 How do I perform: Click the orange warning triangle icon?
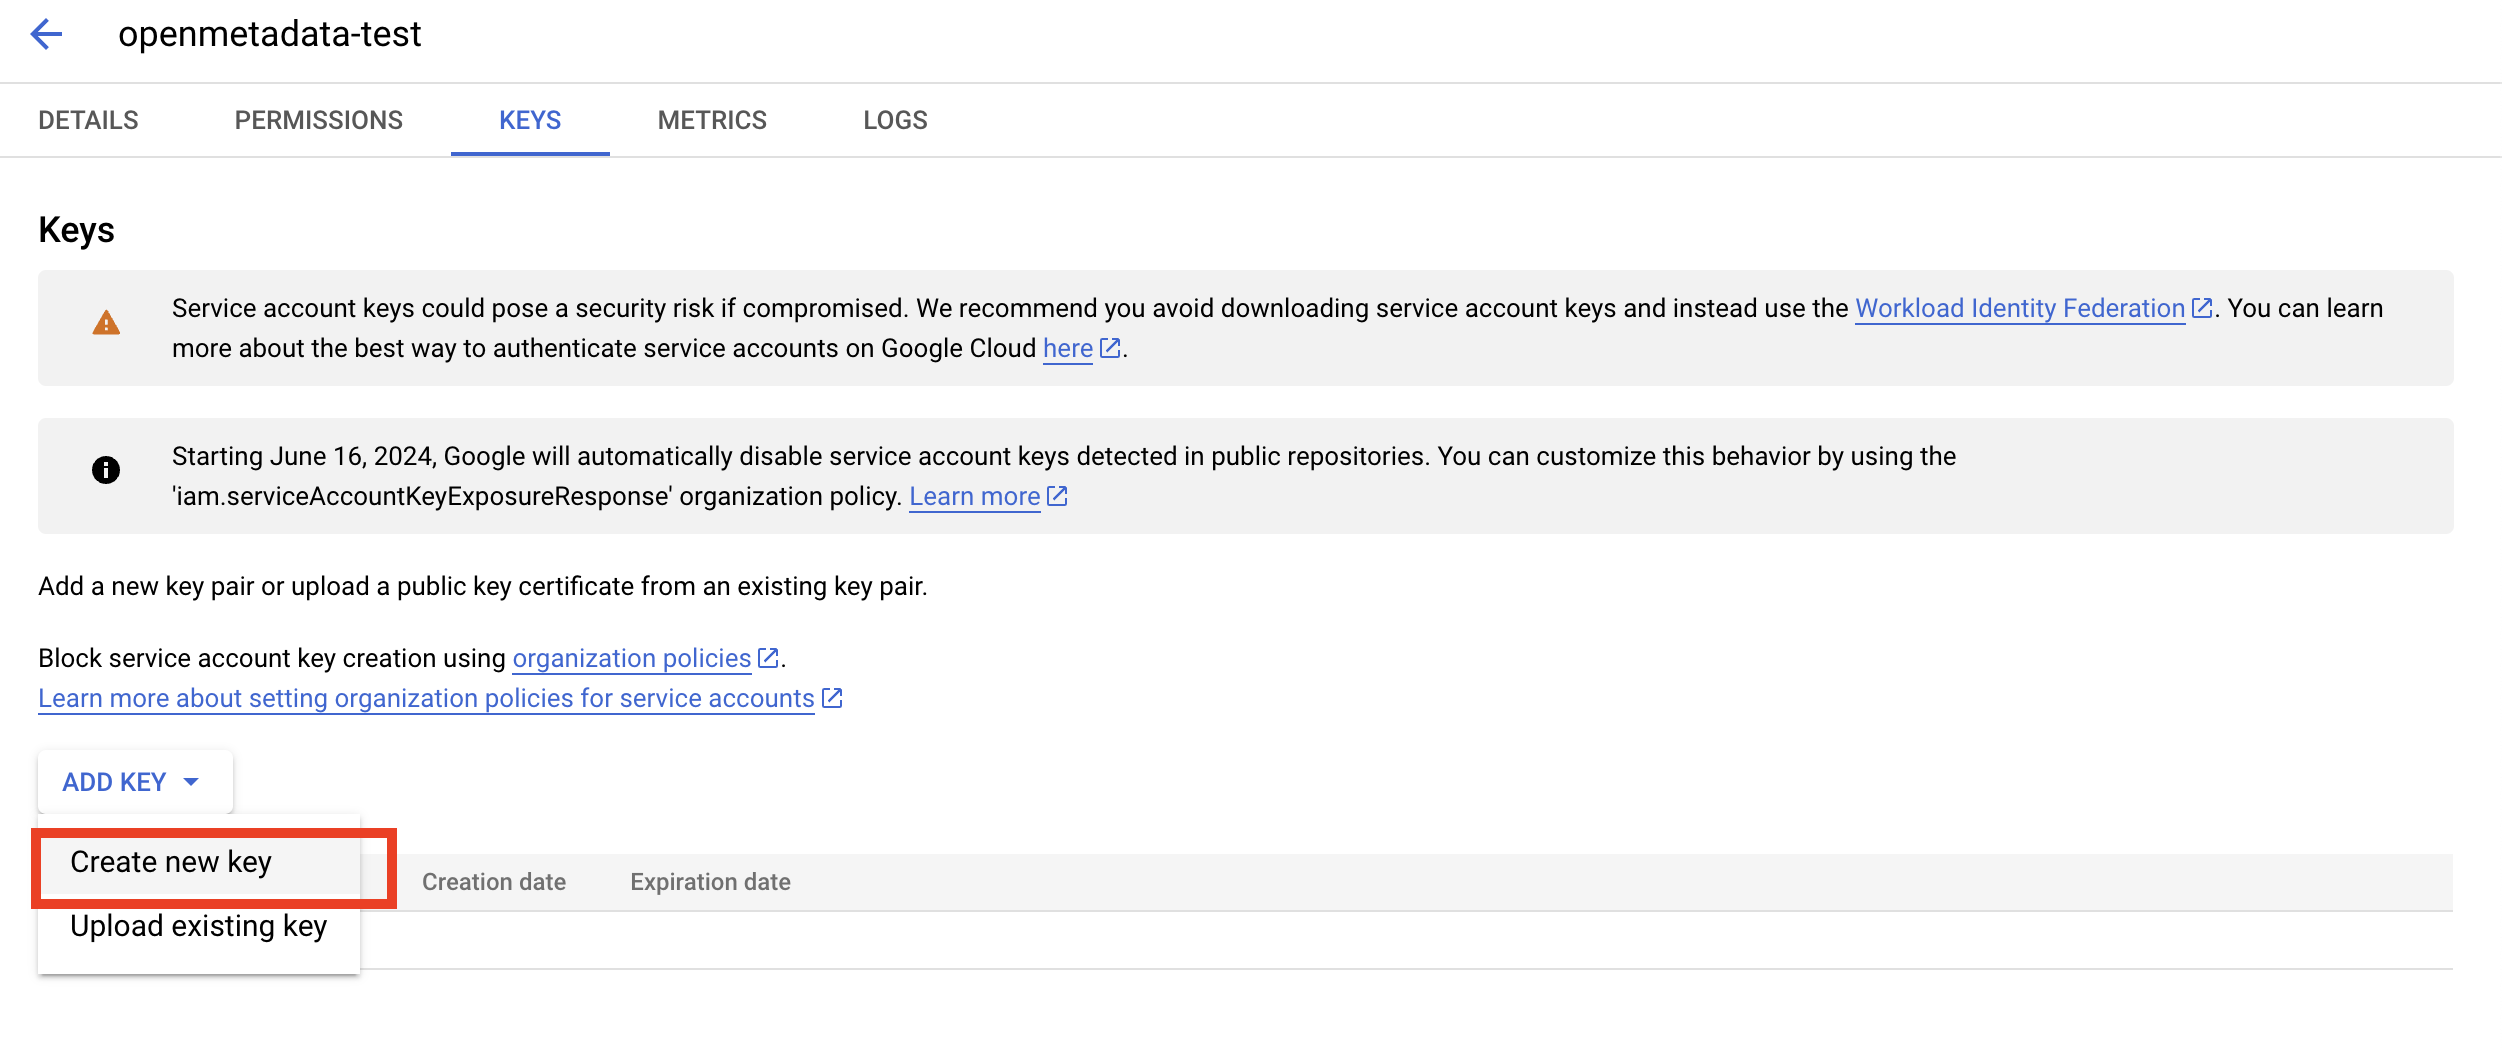point(106,323)
